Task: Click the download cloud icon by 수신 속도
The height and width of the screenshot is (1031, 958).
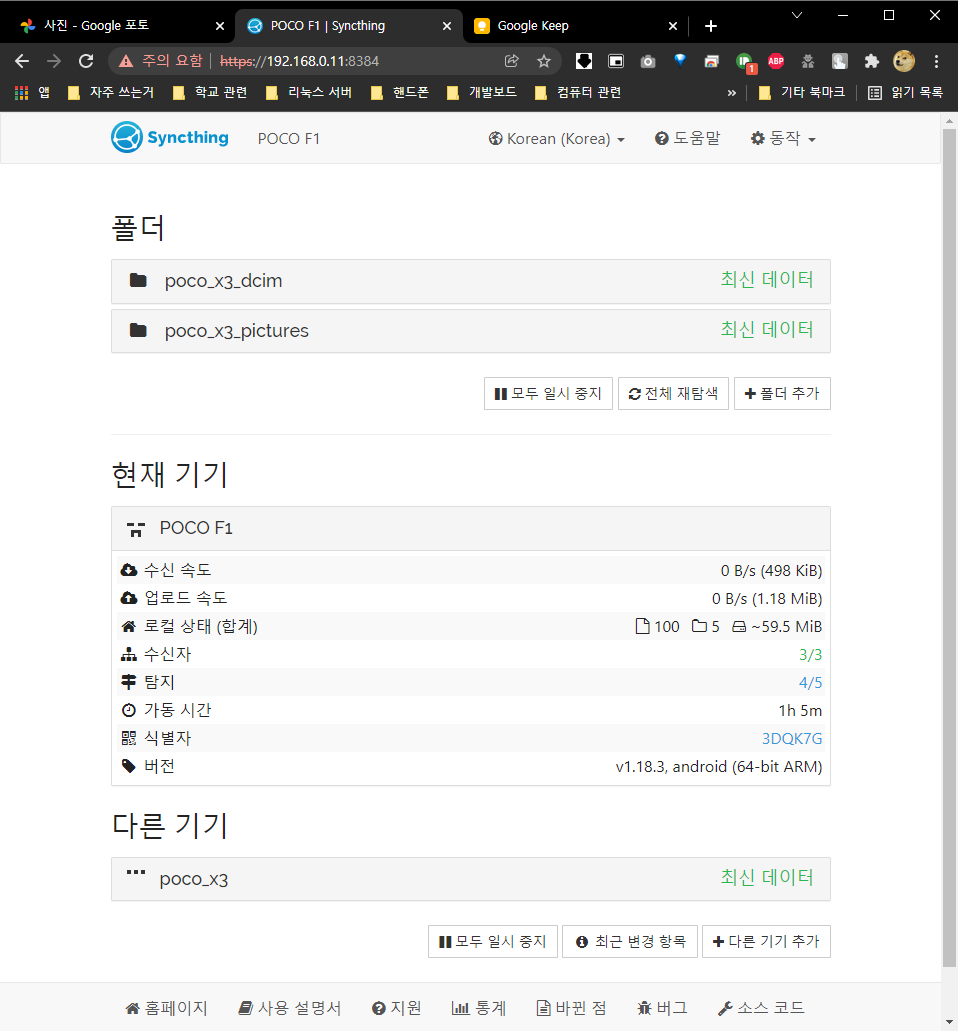Action: pyautogui.click(x=129, y=570)
